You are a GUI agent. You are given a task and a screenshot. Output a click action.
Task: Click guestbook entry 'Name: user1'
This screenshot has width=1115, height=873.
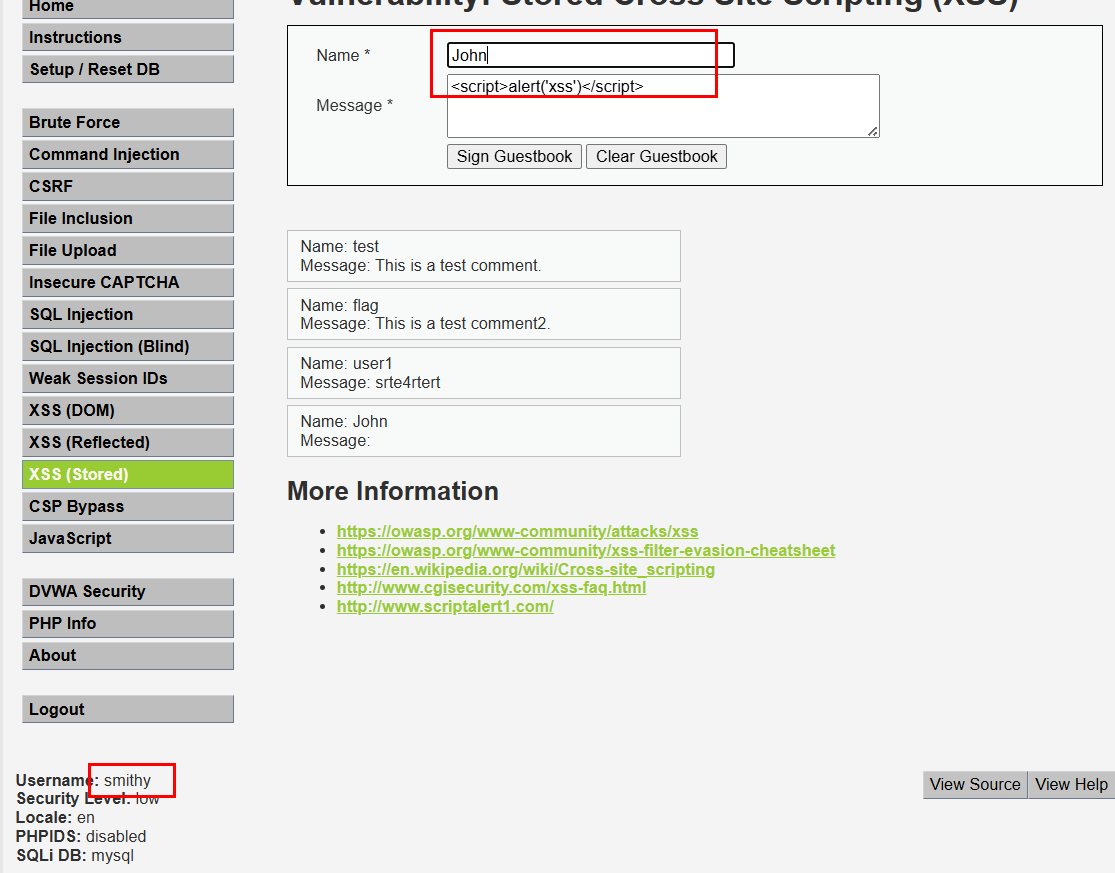(346, 364)
